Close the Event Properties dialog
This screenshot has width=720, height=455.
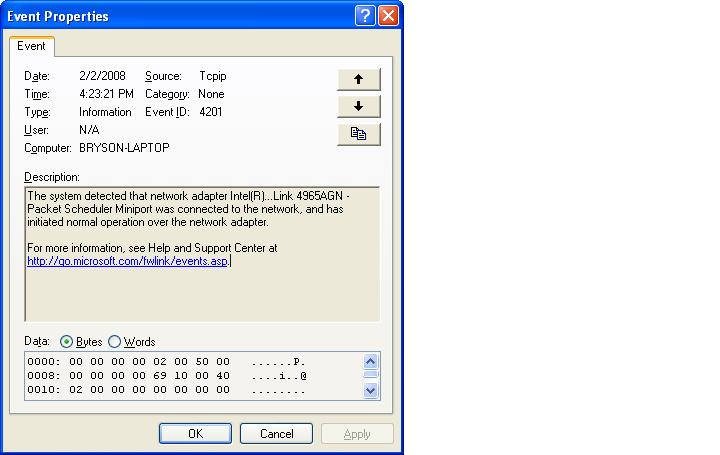click(x=388, y=16)
